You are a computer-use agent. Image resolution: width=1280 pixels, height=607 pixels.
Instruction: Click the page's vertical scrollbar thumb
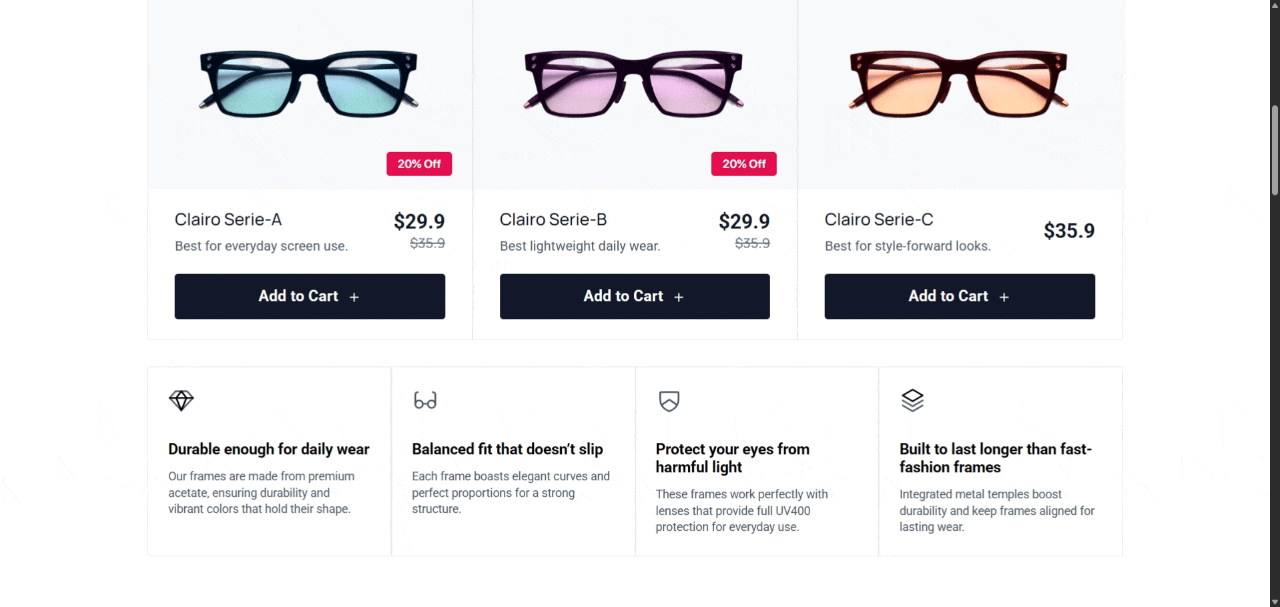[1274, 150]
